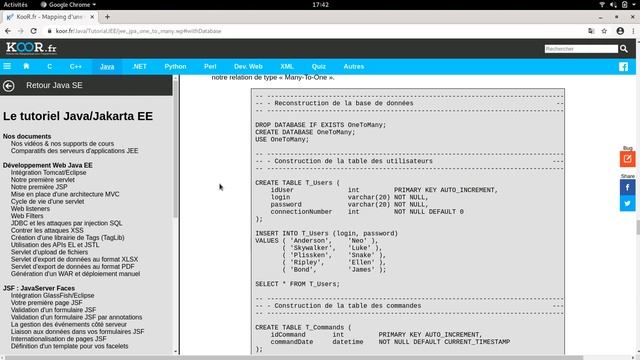Close the KooR.fr tab
The height and width of the screenshot is (360, 640).
click(x=92, y=17)
